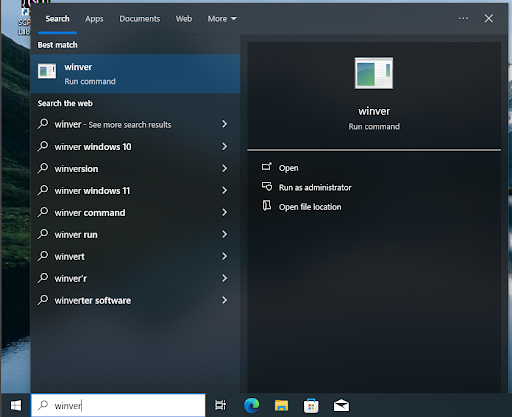Image resolution: width=512 pixels, height=417 pixels.
Task: Open the Windows Start menu
Action: pos(16,405)
